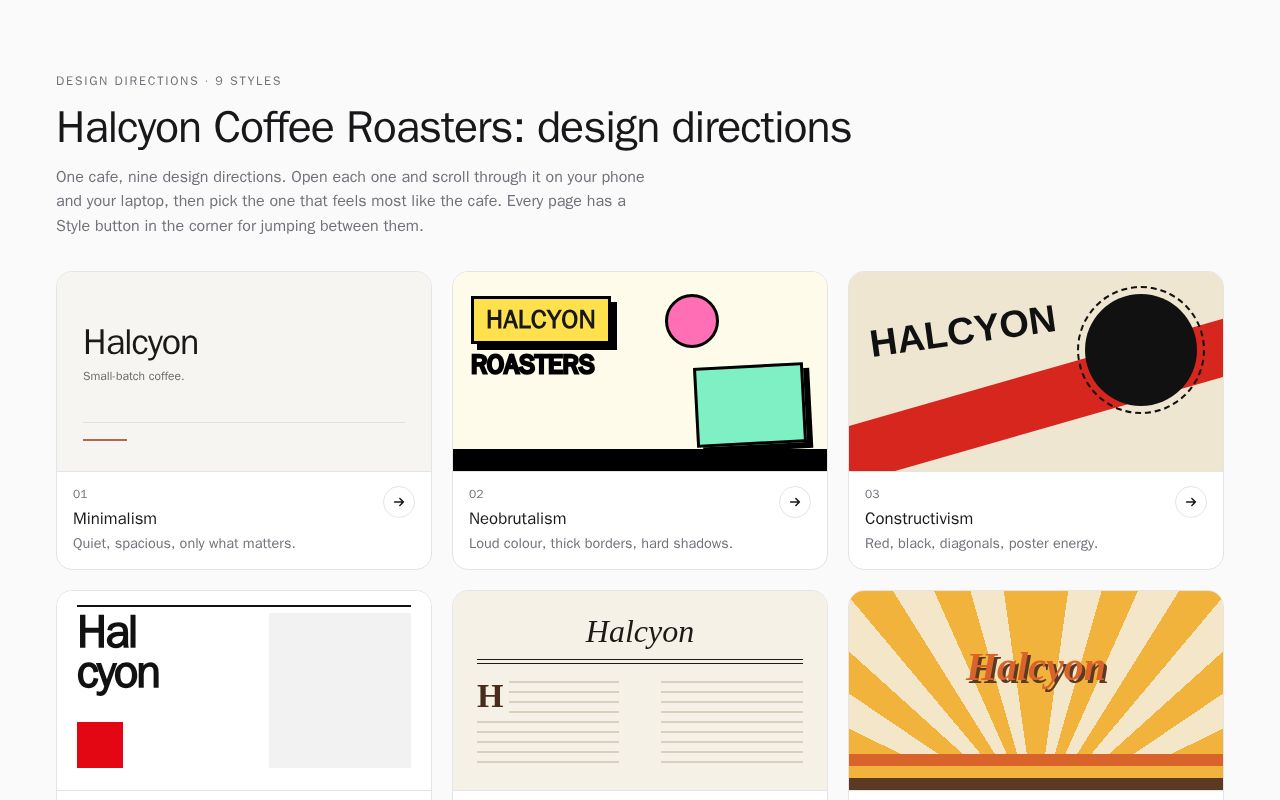Click the intro paragraph starting 'One cafe, nine'
This screenshot has height=800, width=1280.
pos(350,201)
